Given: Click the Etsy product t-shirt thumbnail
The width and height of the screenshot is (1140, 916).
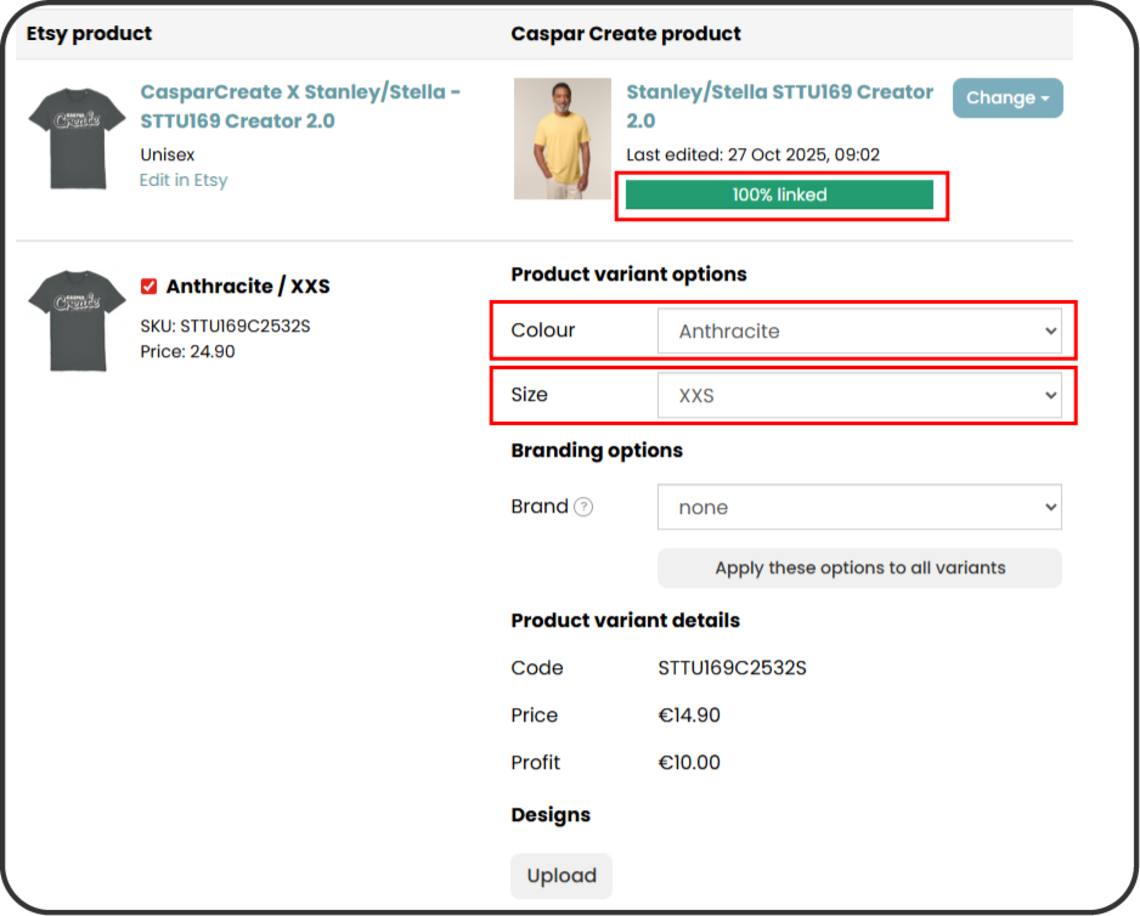Looking at the screenshot, I should pos(75,138).
